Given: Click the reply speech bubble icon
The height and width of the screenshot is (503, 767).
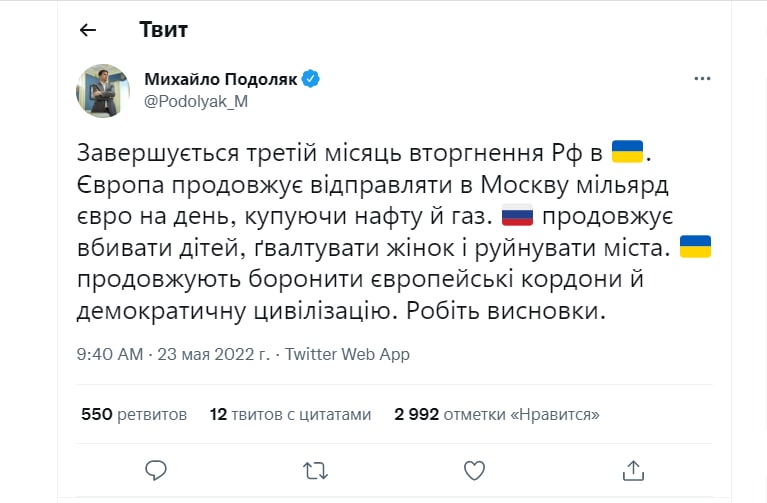Looking at the screenshot, I should (x=155, y=469).
